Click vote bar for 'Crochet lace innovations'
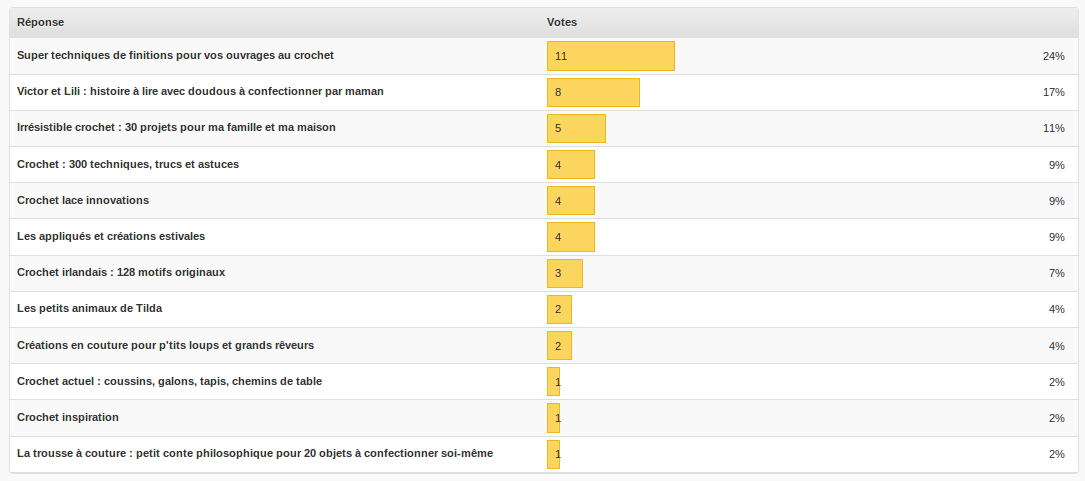Image resolution: width=1085 pixels, height=481 pixels. point(570,200)
